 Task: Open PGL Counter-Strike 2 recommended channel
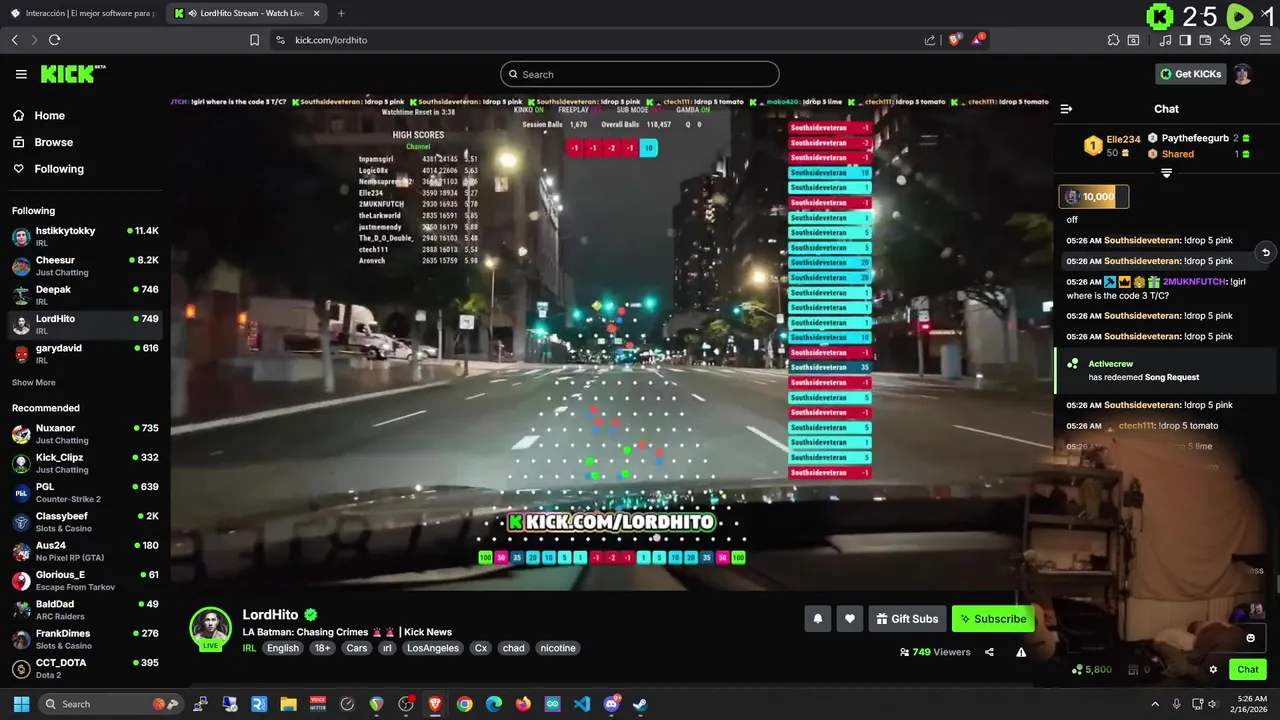(85, 493)
